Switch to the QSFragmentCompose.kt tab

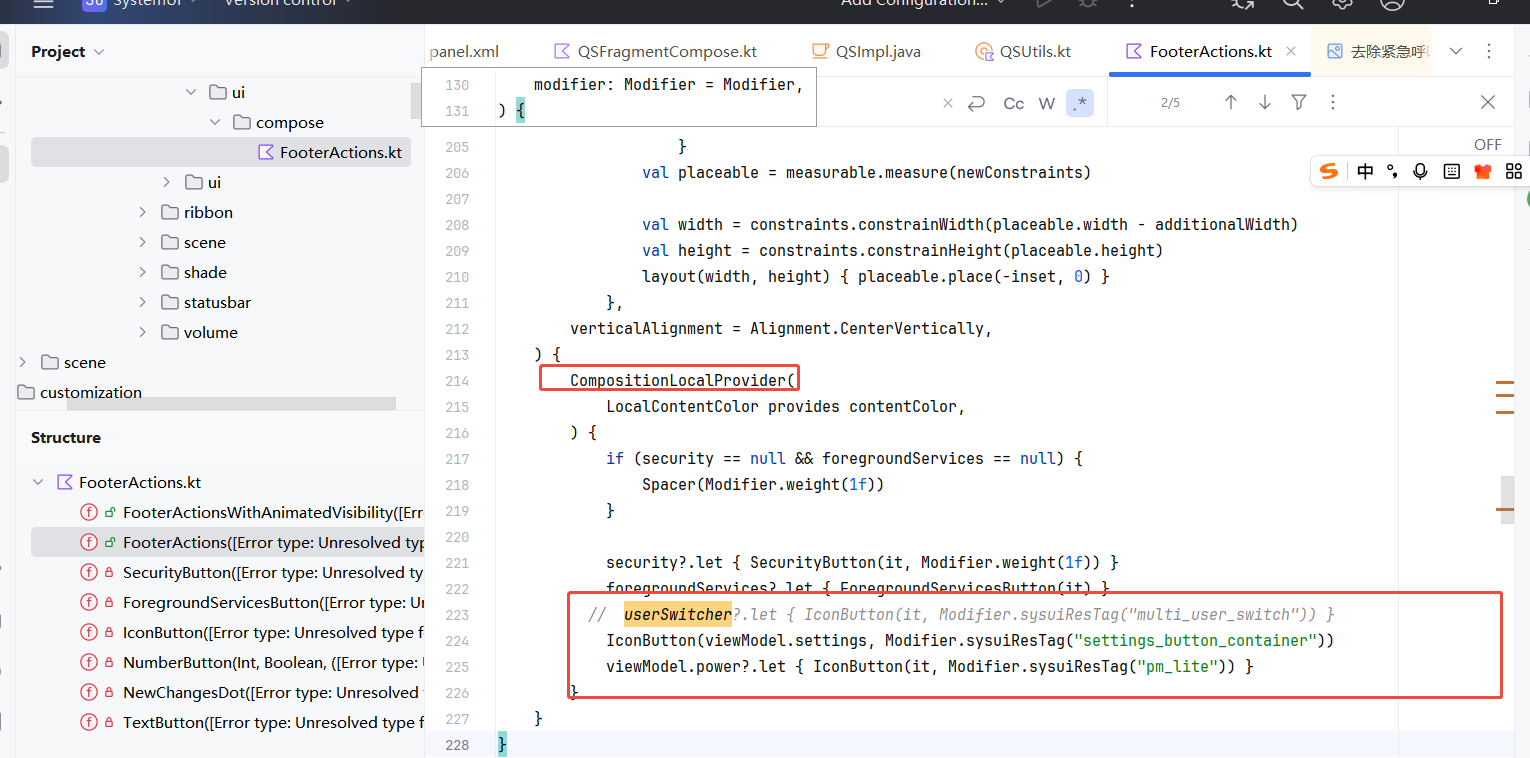click(655, 51)
